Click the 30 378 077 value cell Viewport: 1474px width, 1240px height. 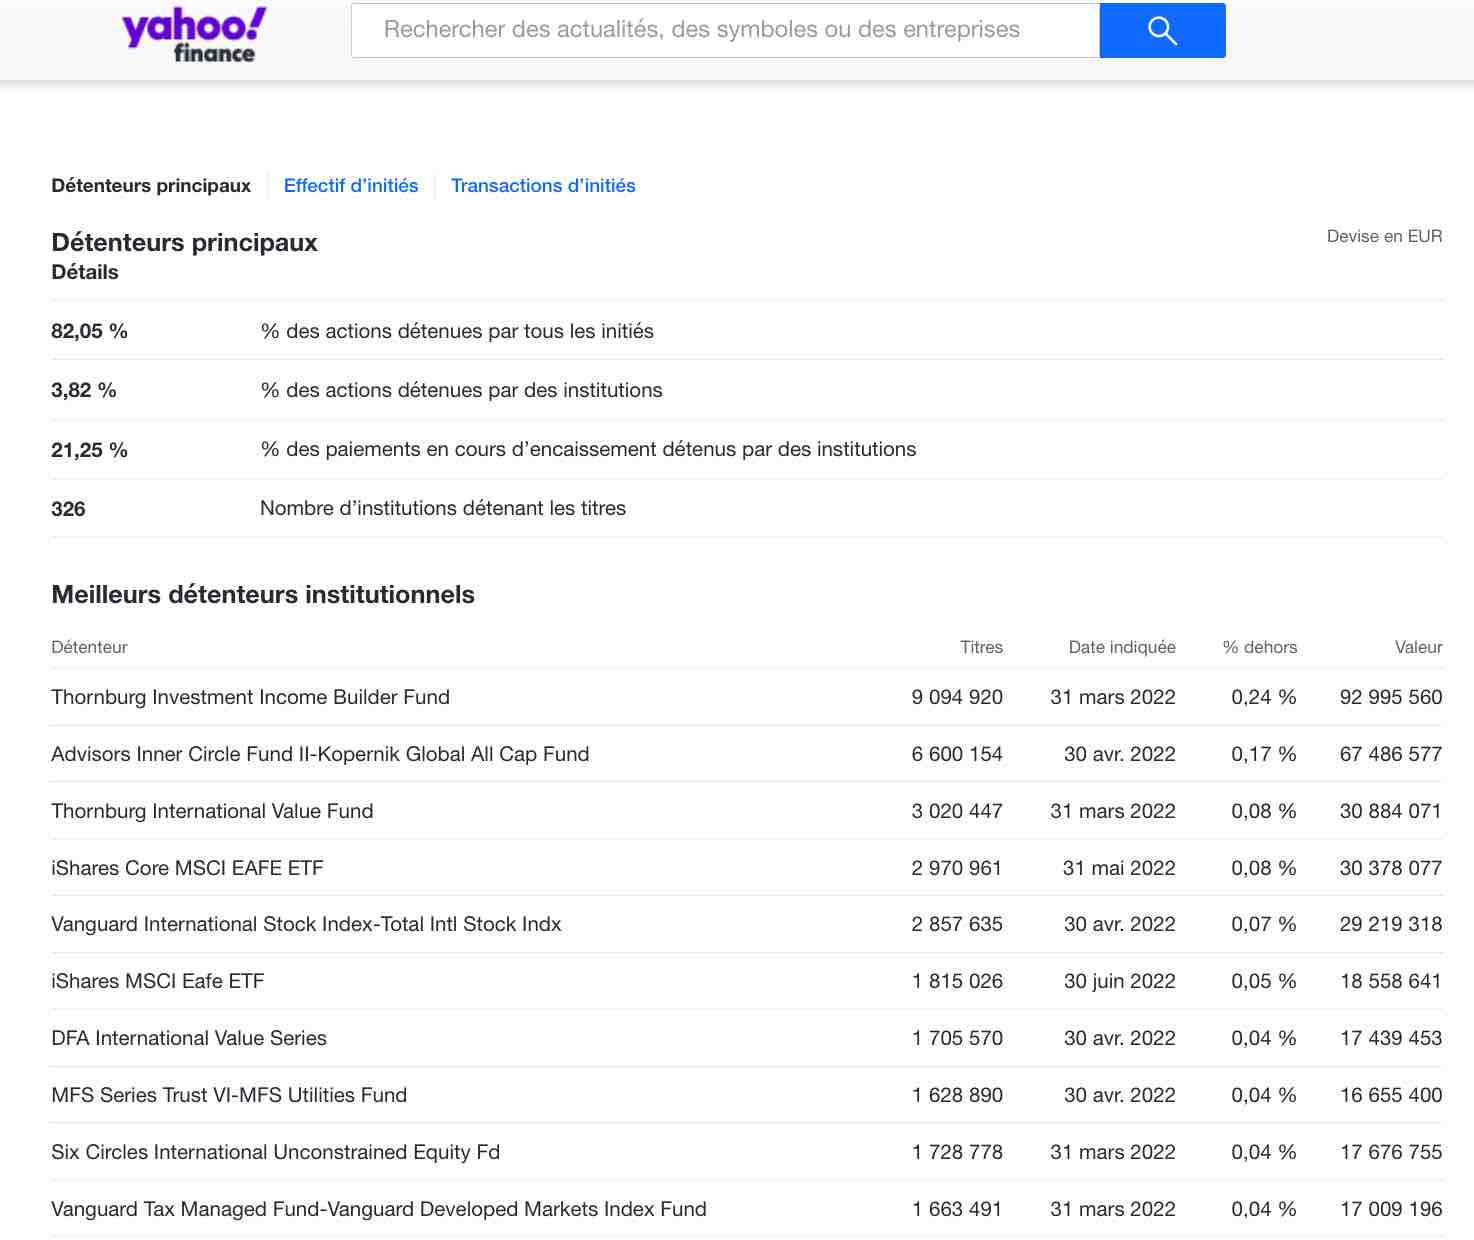(x=1391, y=868)
